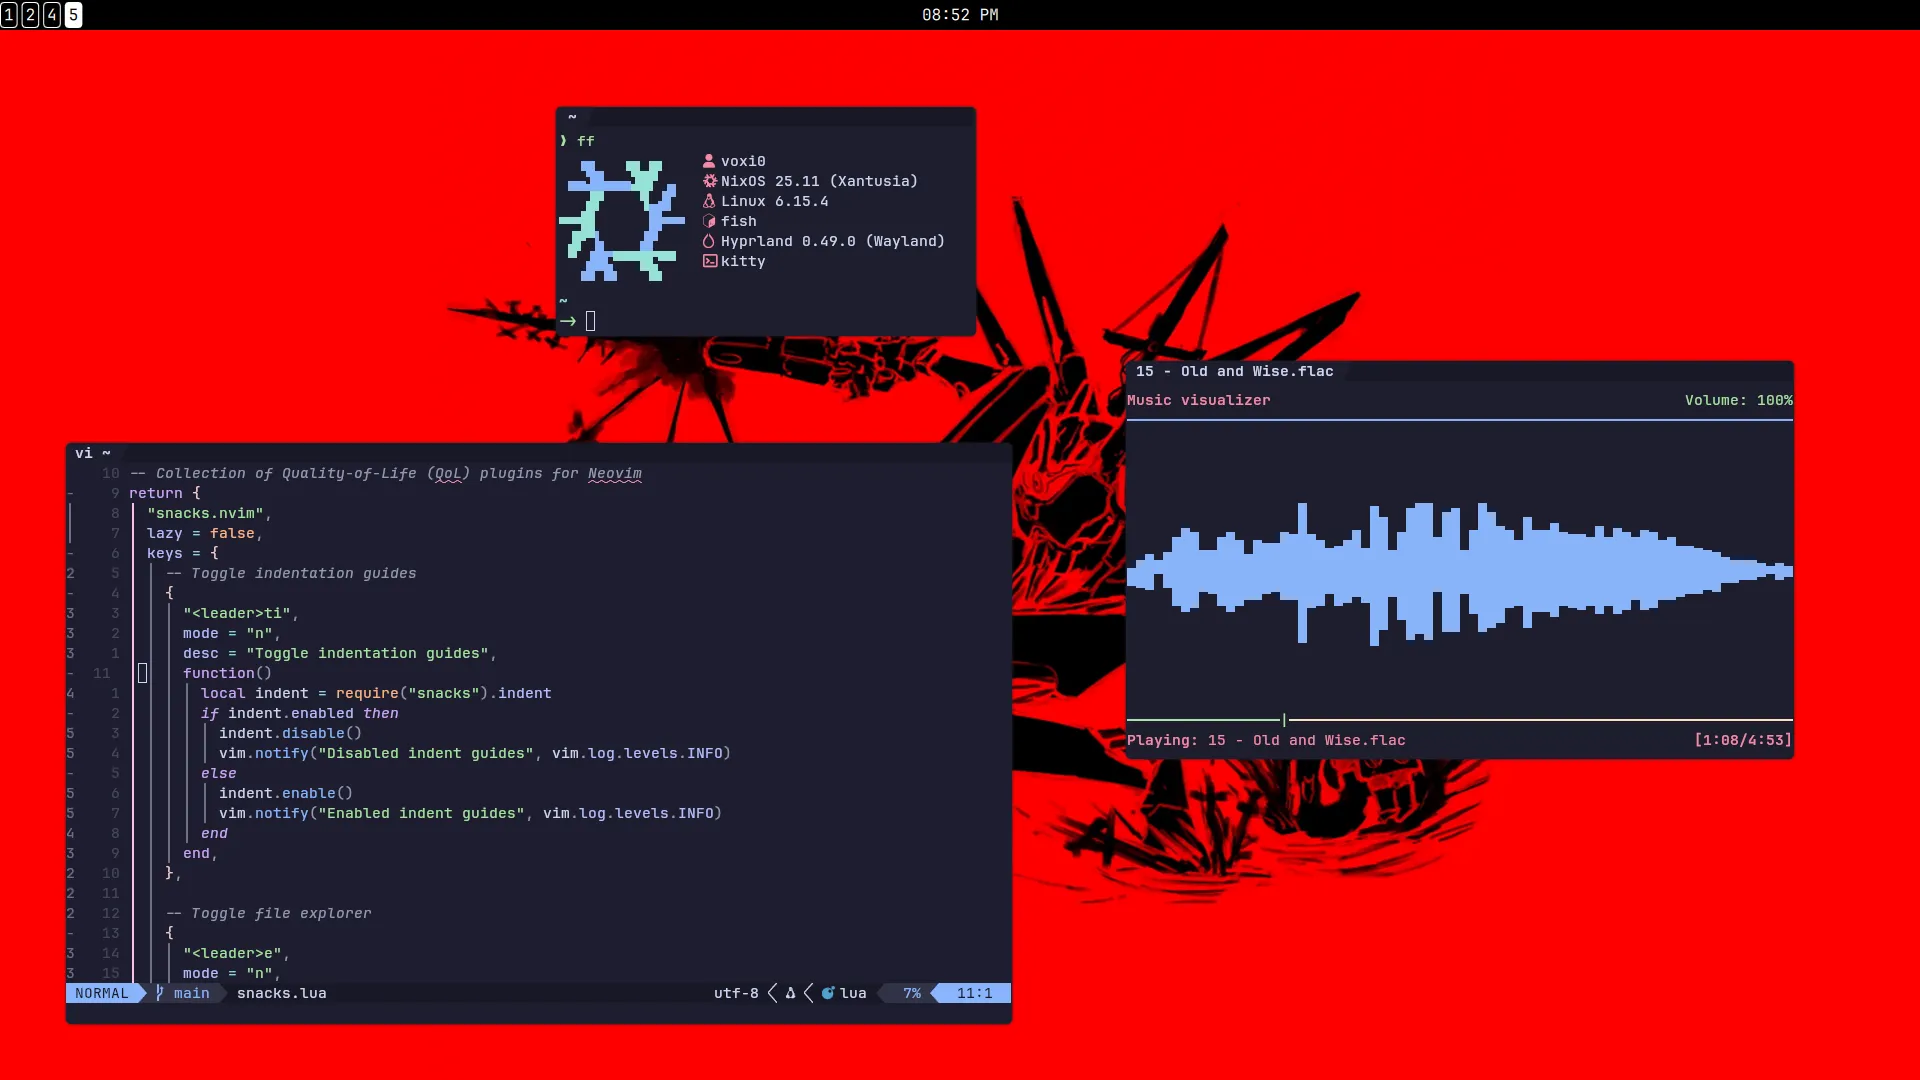Switch to workspace 2 in the bar
1920x1080 pixels.
[29, 15]
